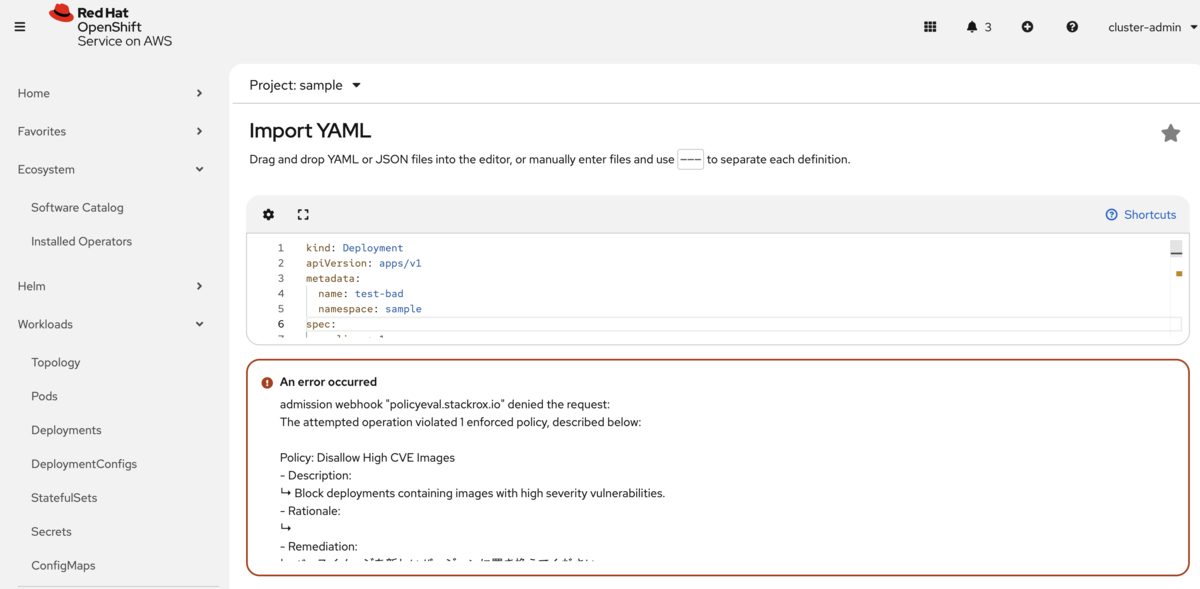View notifications bell with 3 alerts
The height and width of the screenshot is (589, 1200).
tap(978, 27)
